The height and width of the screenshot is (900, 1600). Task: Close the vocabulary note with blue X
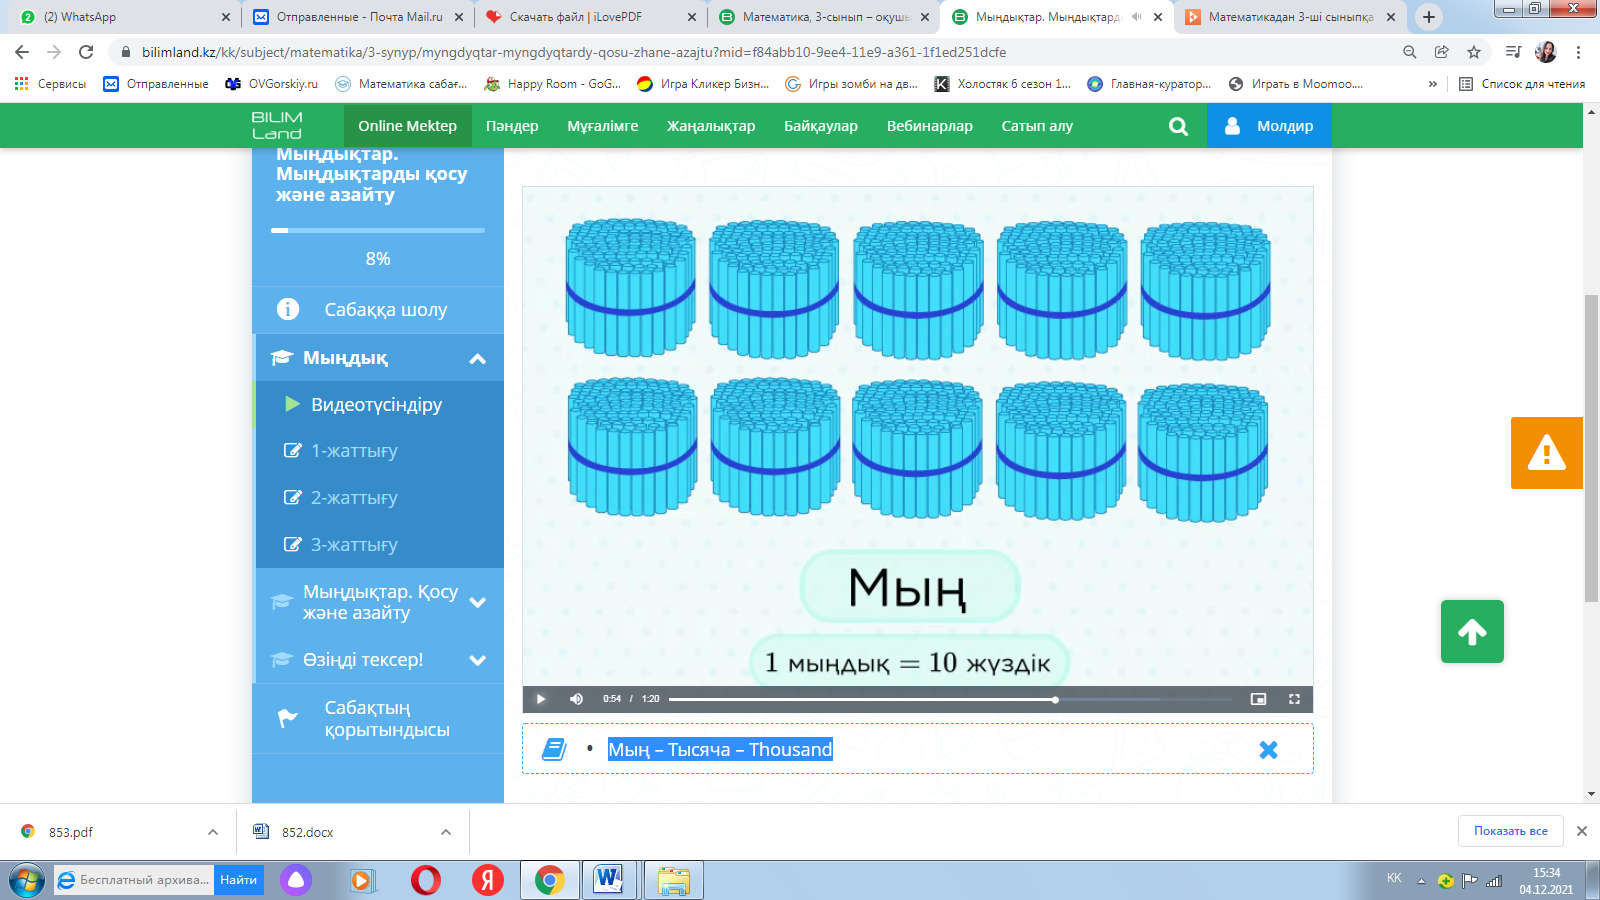1268,750
